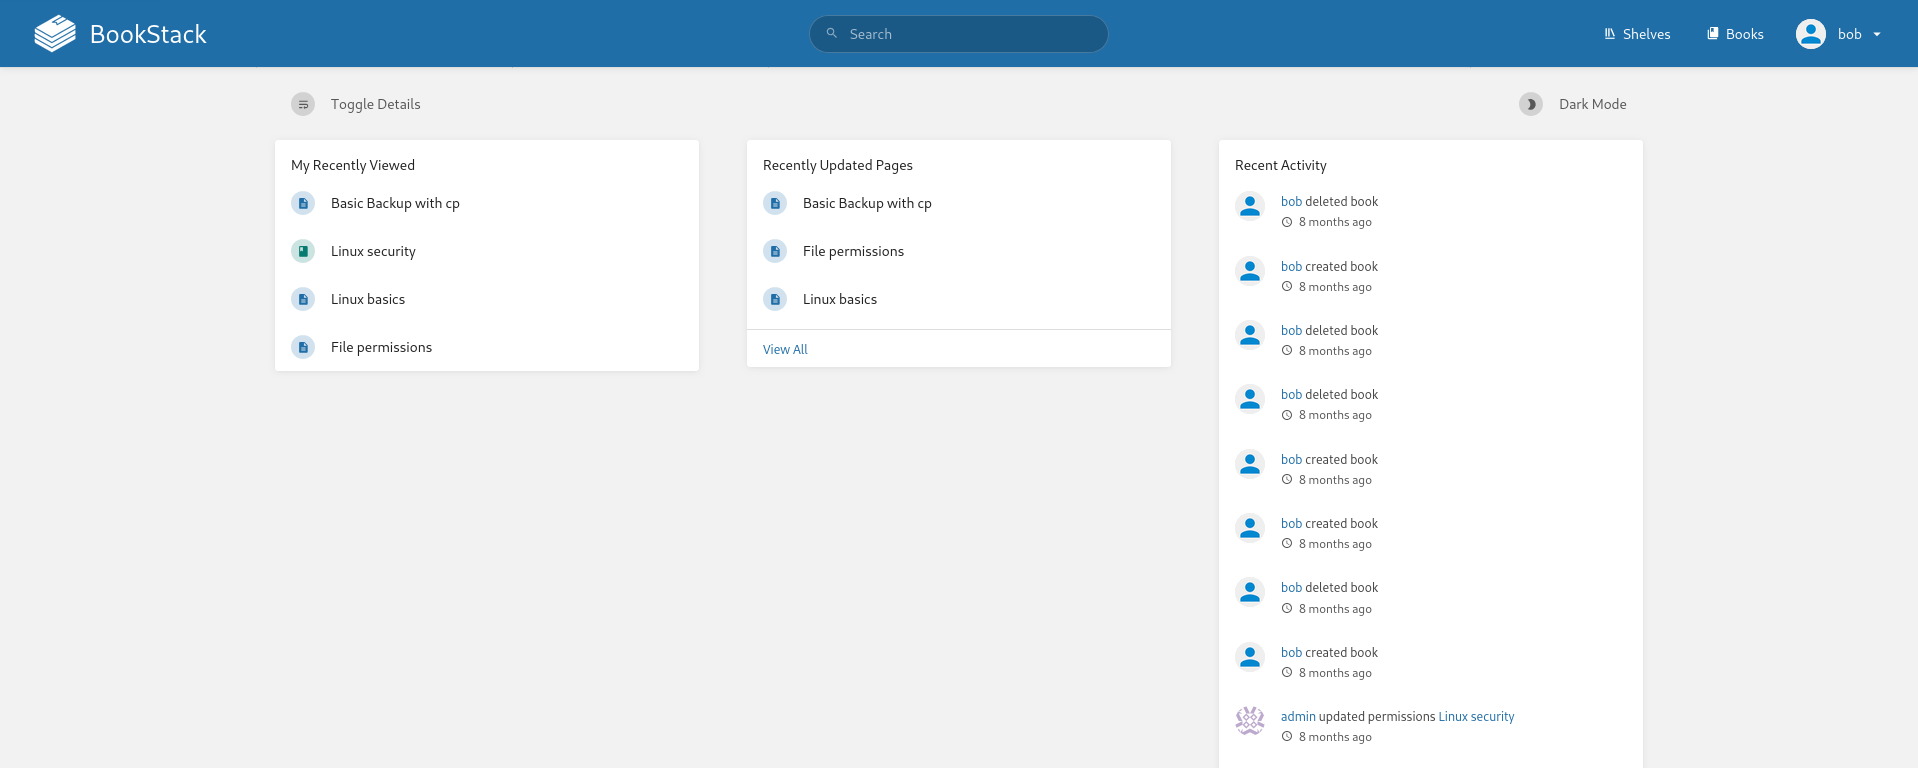Focus the Search input field in header

[x=958, y=34]
